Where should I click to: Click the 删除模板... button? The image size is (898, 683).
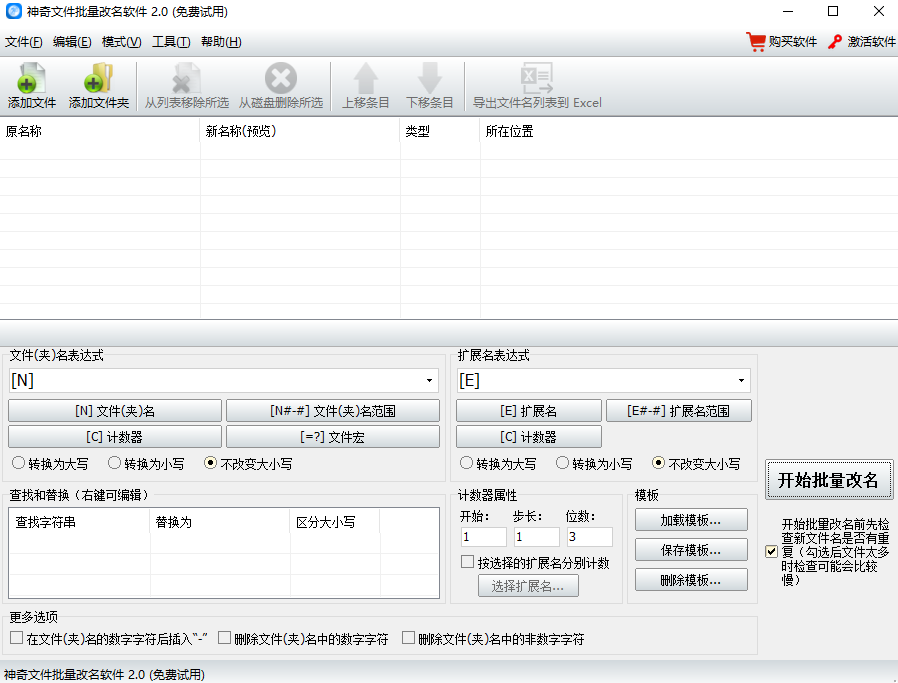click(x=691, y=580)
